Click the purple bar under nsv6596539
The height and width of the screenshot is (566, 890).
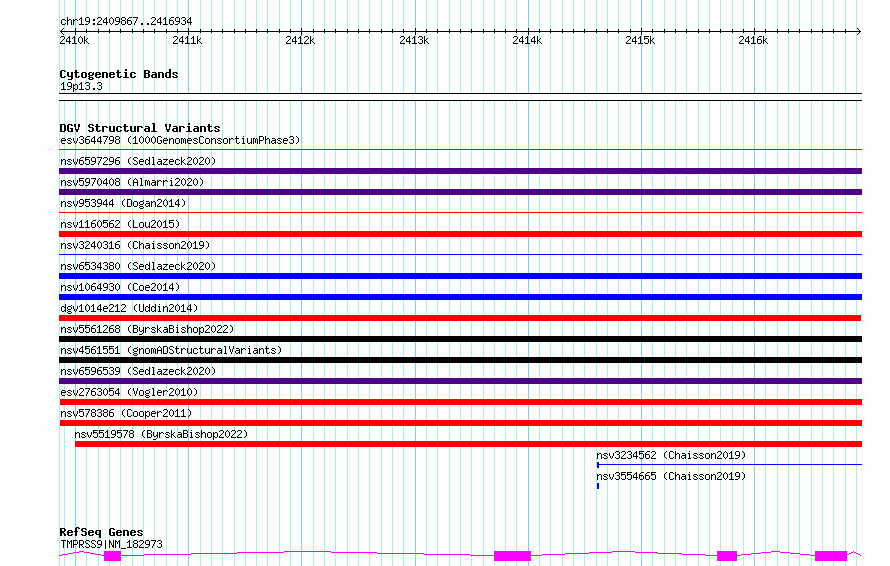tap(460, 381)
